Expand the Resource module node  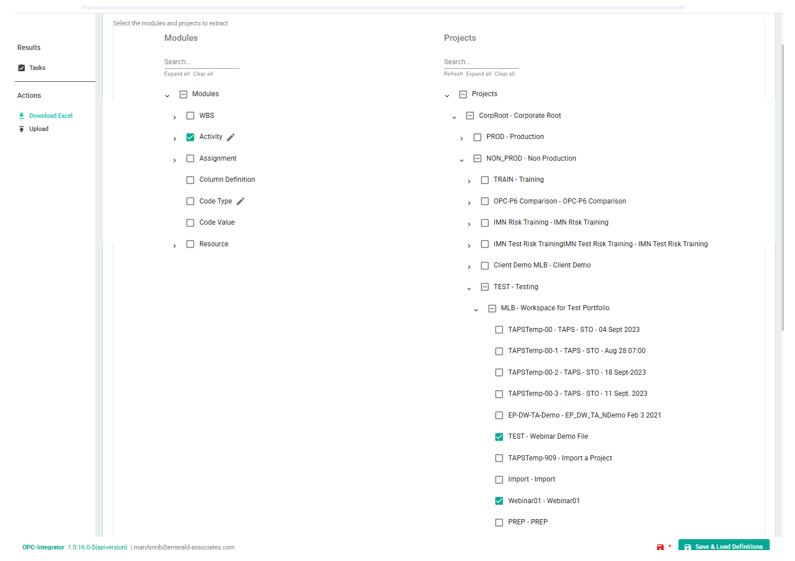click(174, 245)
